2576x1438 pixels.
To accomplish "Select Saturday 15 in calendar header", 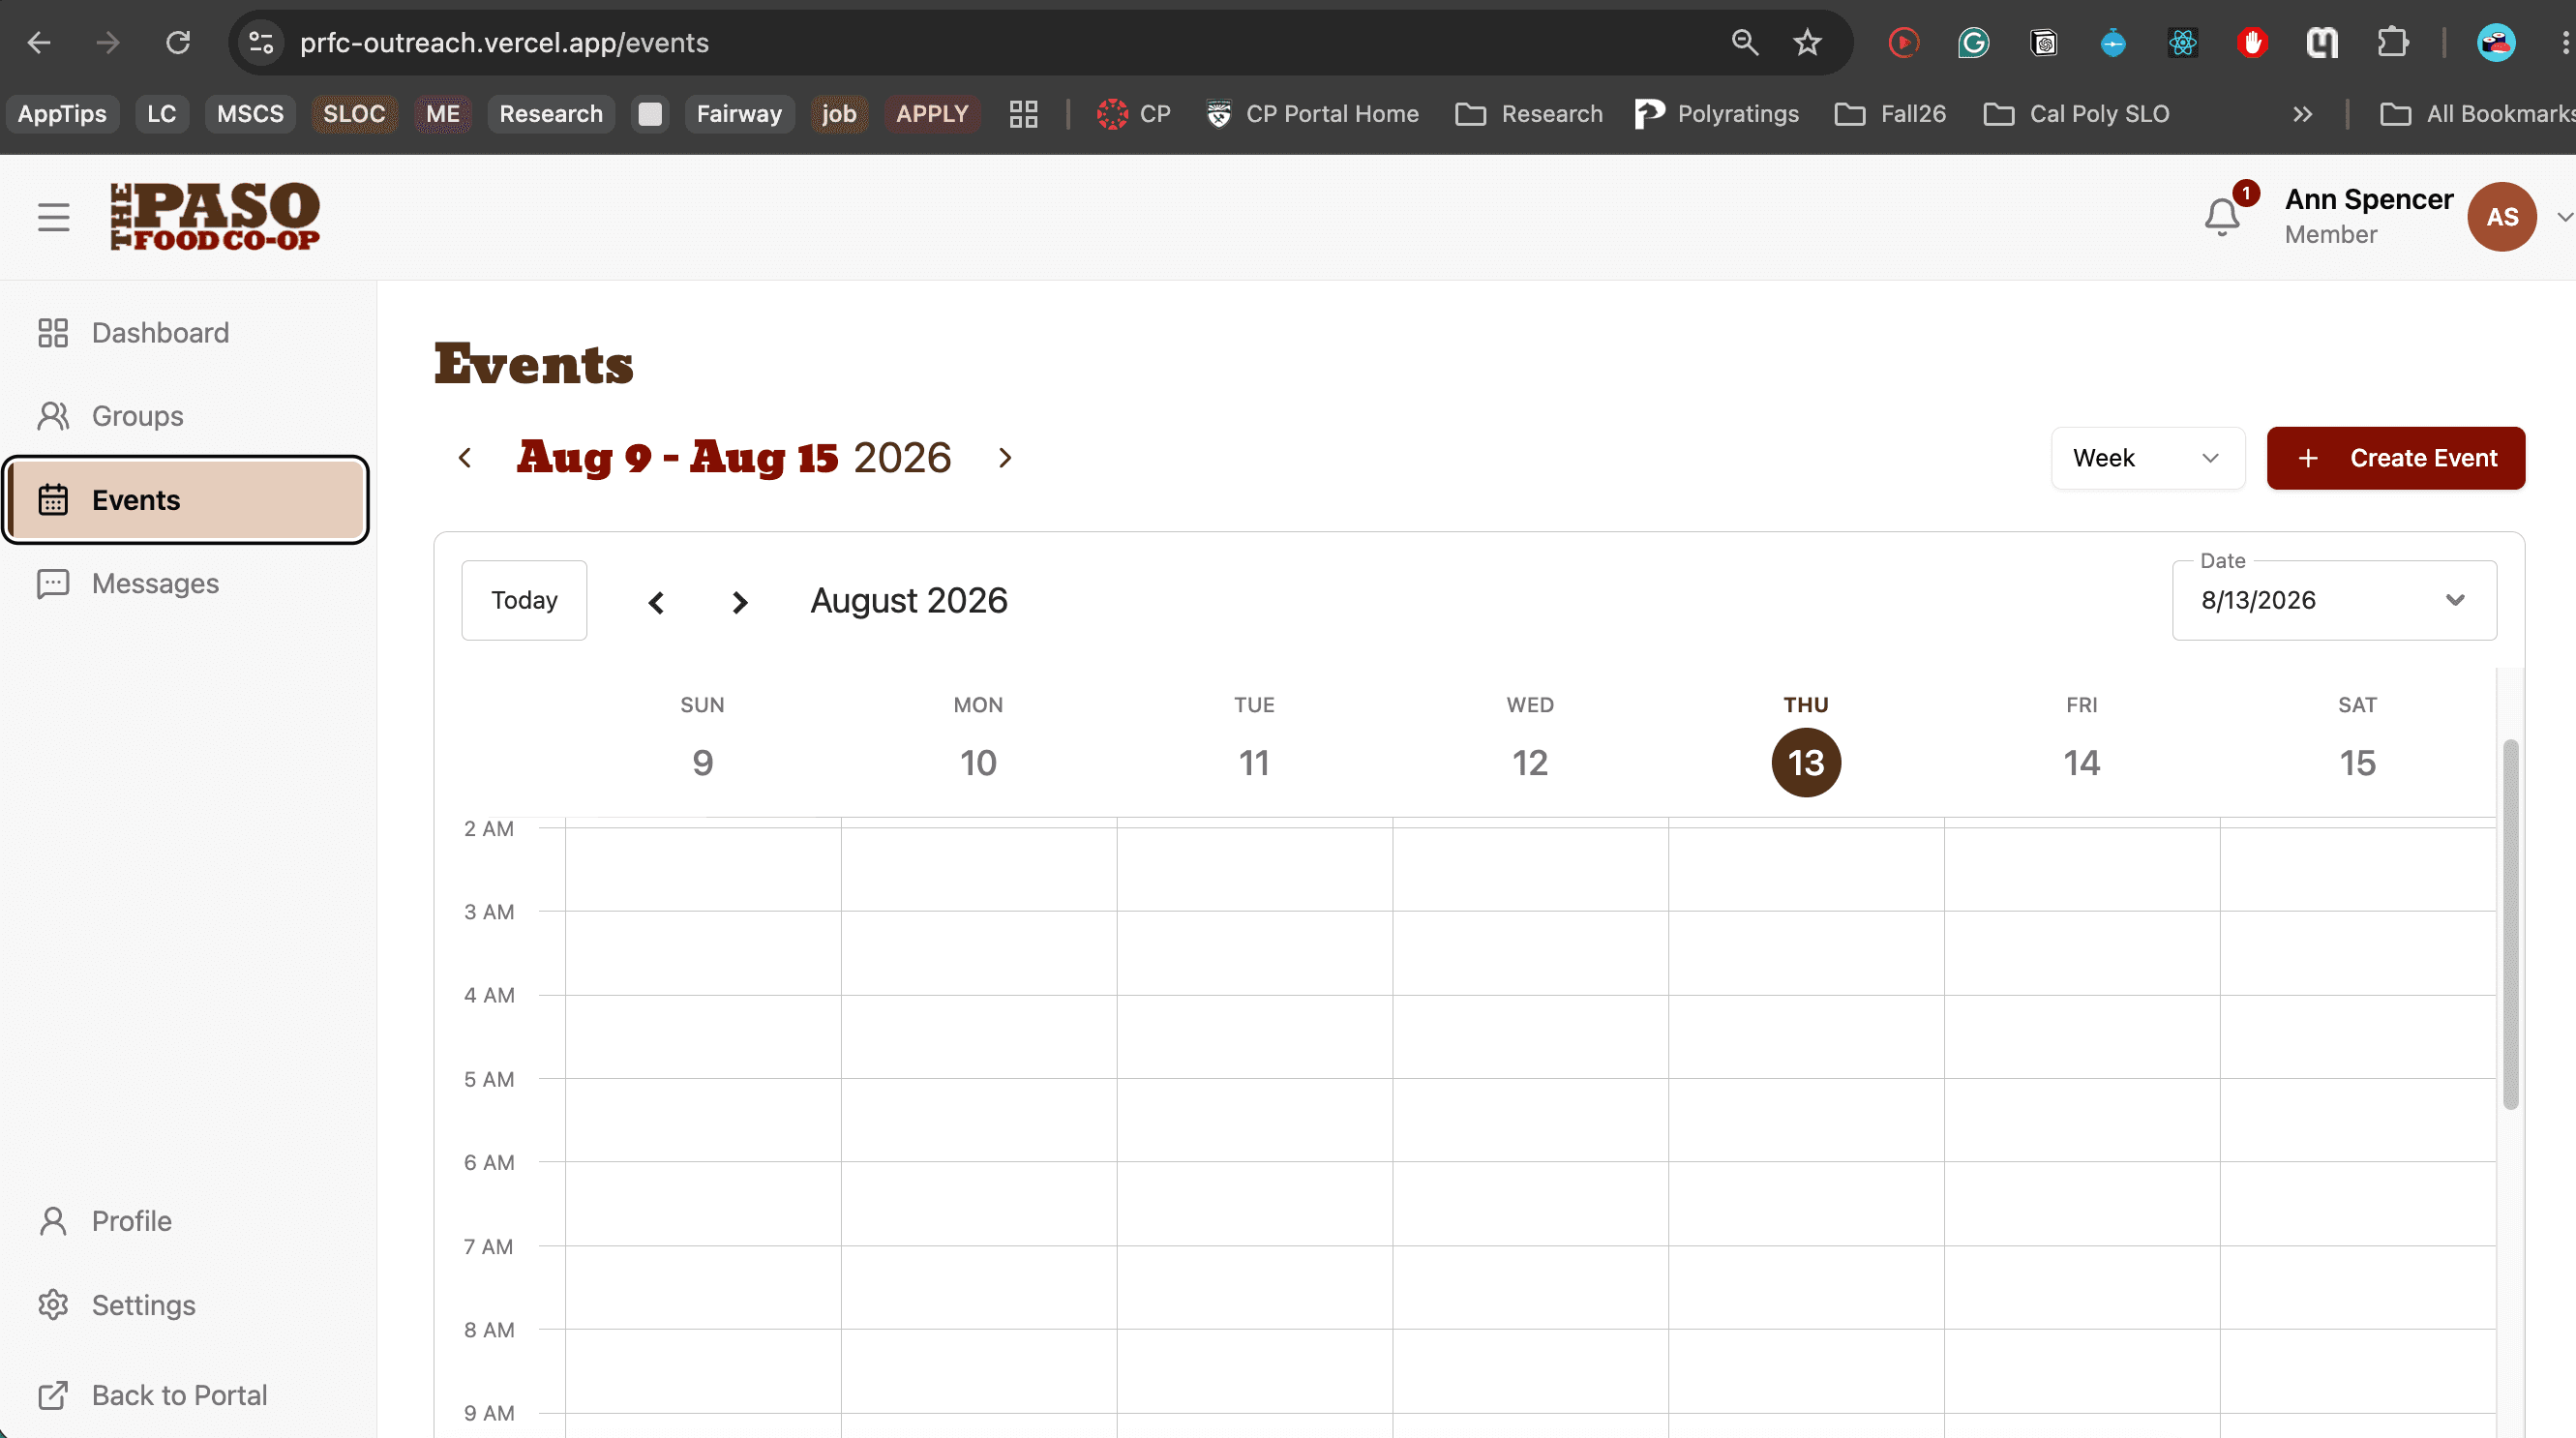I will [2357, 762].
